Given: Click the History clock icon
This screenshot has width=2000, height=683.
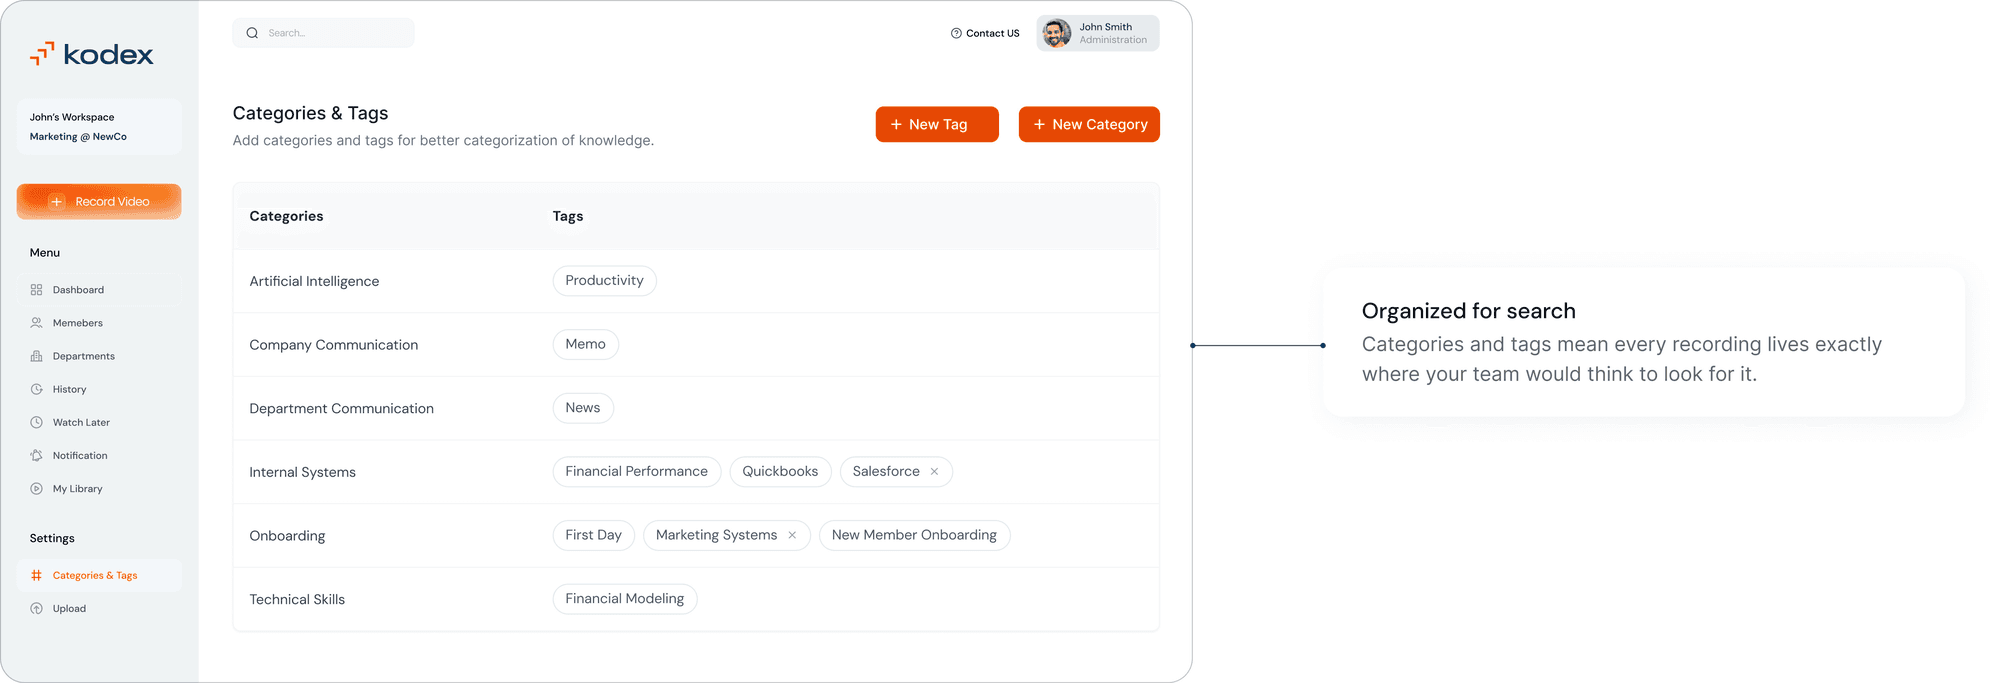Looking at the screenshot, I should coord(36,389).
